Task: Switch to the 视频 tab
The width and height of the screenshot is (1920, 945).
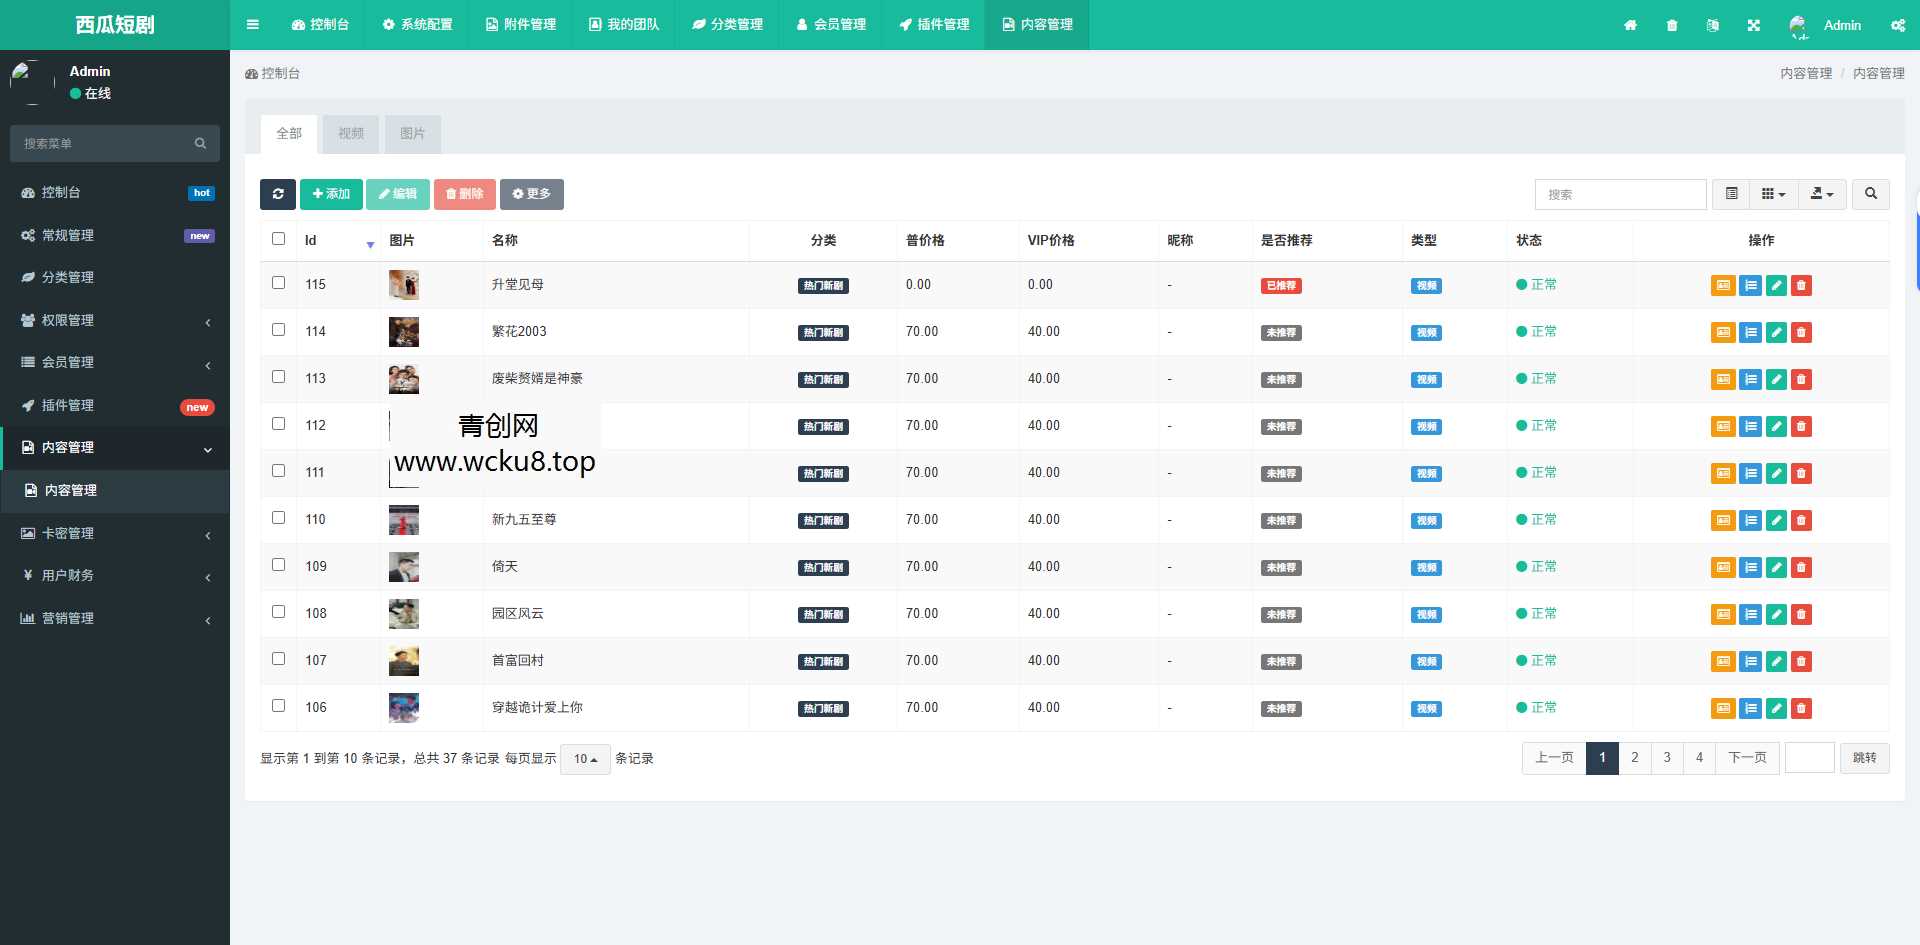Action: coord(351,134)
